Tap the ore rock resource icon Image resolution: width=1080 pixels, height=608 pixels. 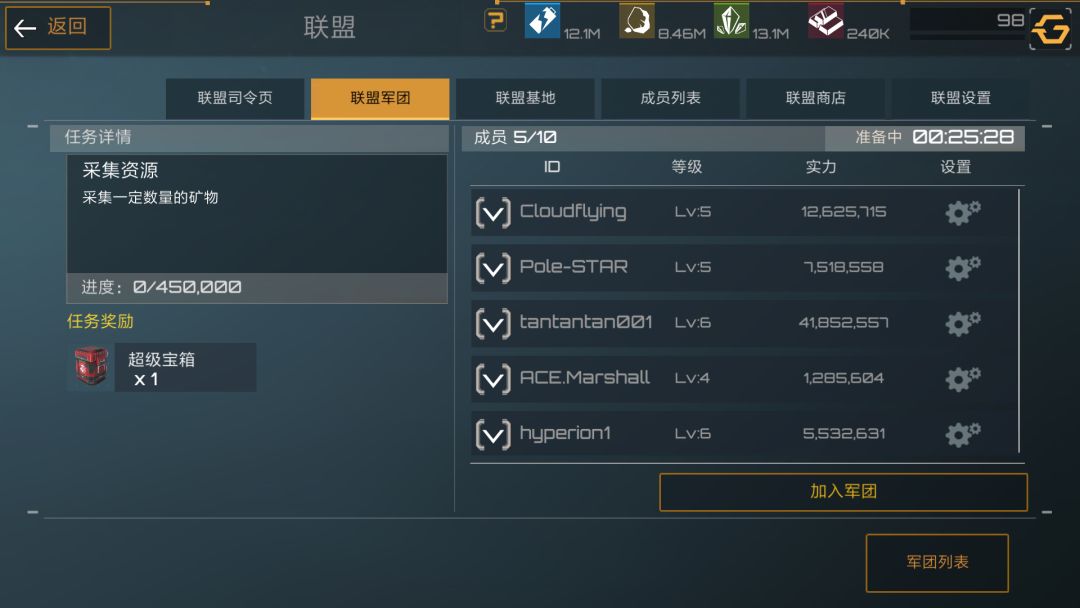(636, 21)
